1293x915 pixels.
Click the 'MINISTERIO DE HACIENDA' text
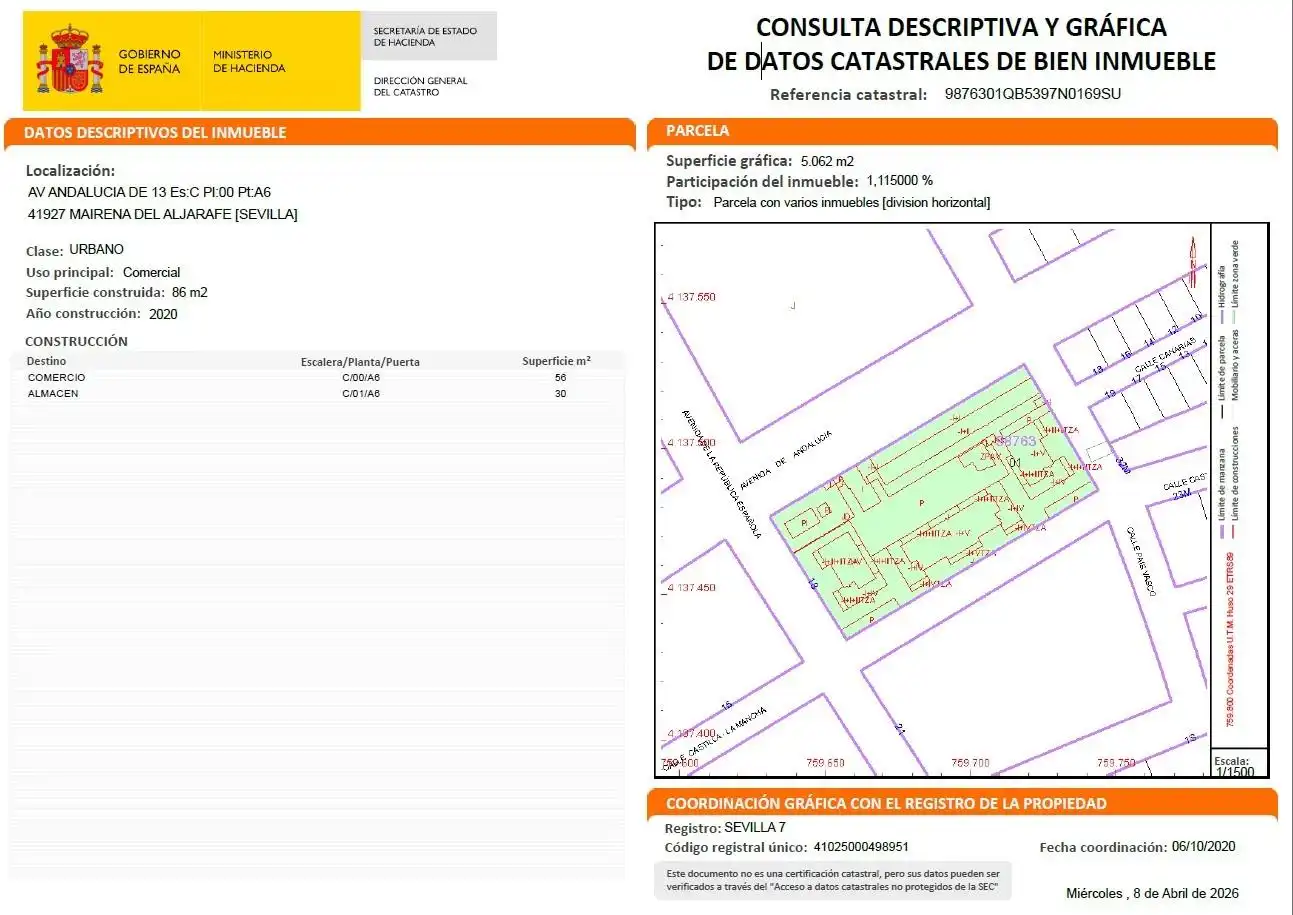[x=249, y=61]
